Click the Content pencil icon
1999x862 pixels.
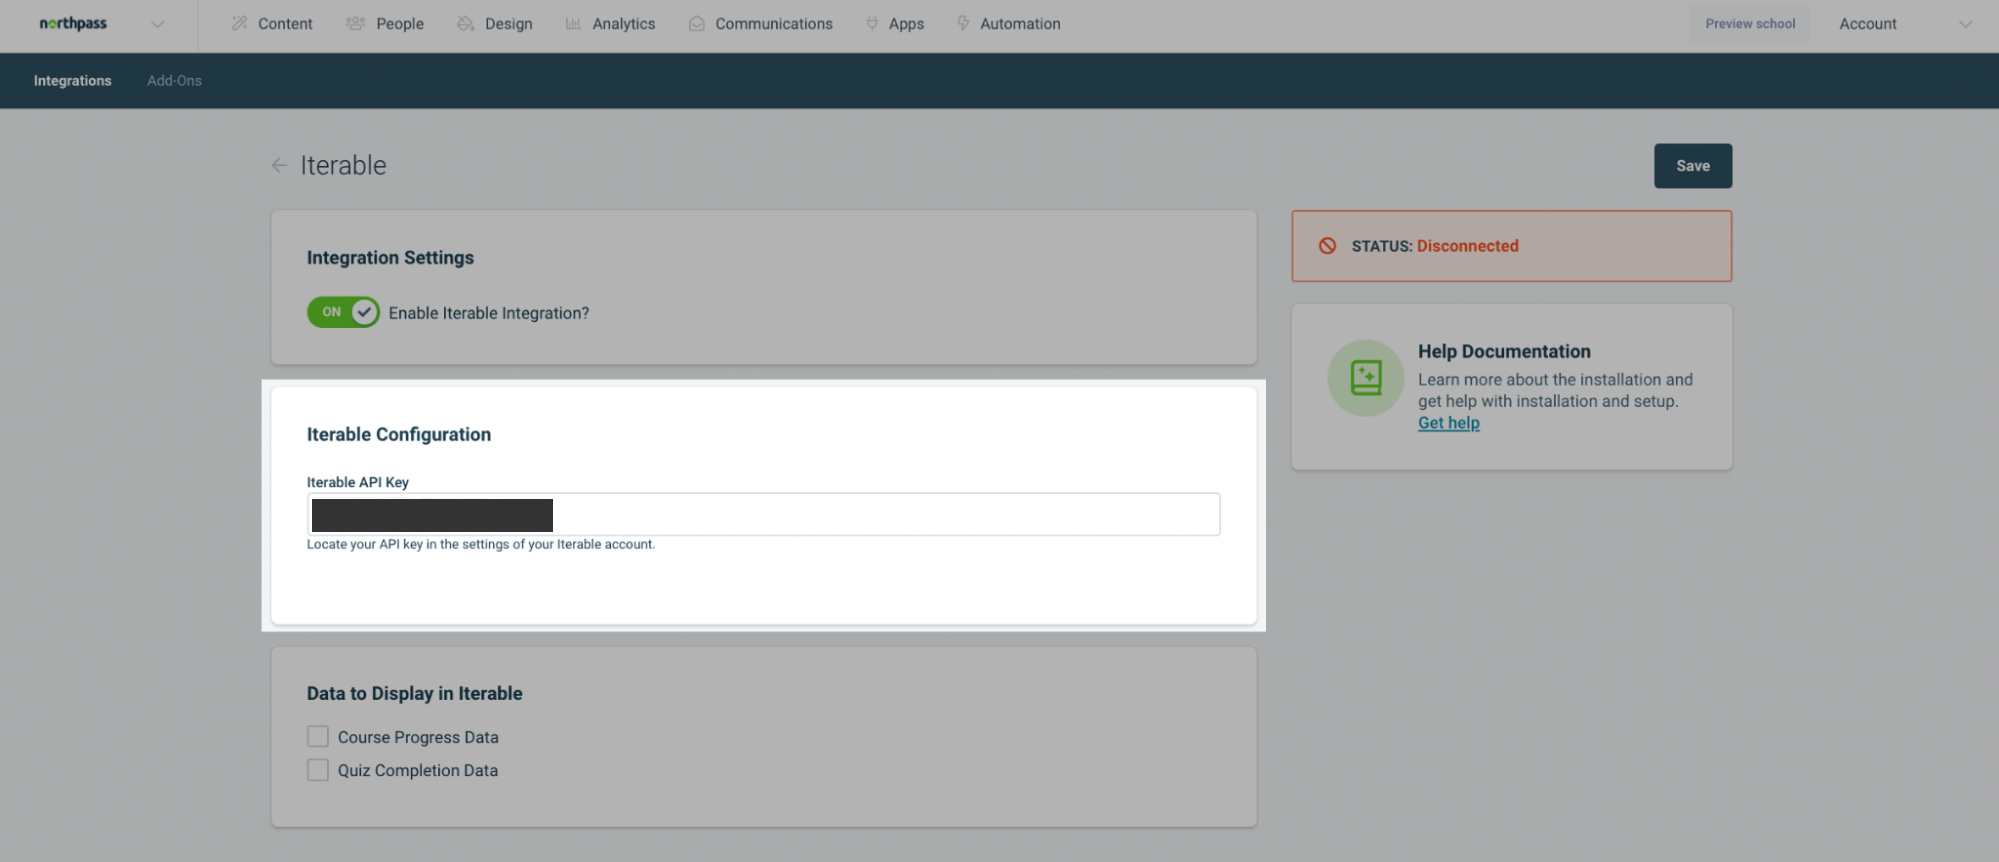click(x=239, y=23)
